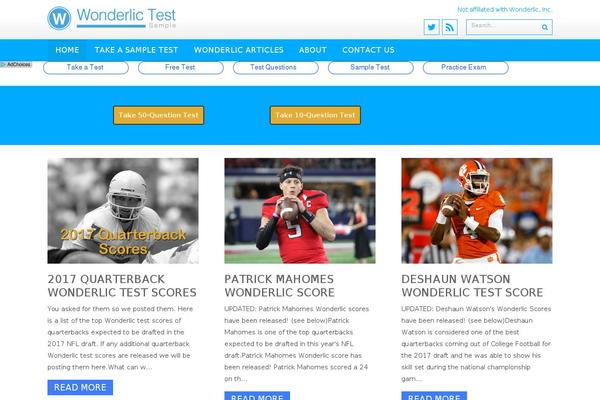This screenshot has width=600, height=400.
Task: Open the Deshaun Watson article photo
Action: [477, 211]
